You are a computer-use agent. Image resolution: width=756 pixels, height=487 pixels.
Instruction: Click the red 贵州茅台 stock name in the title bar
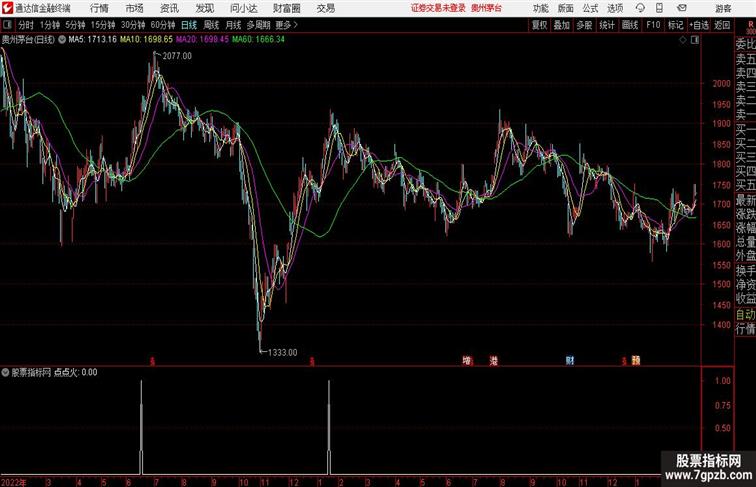point(486,8)
